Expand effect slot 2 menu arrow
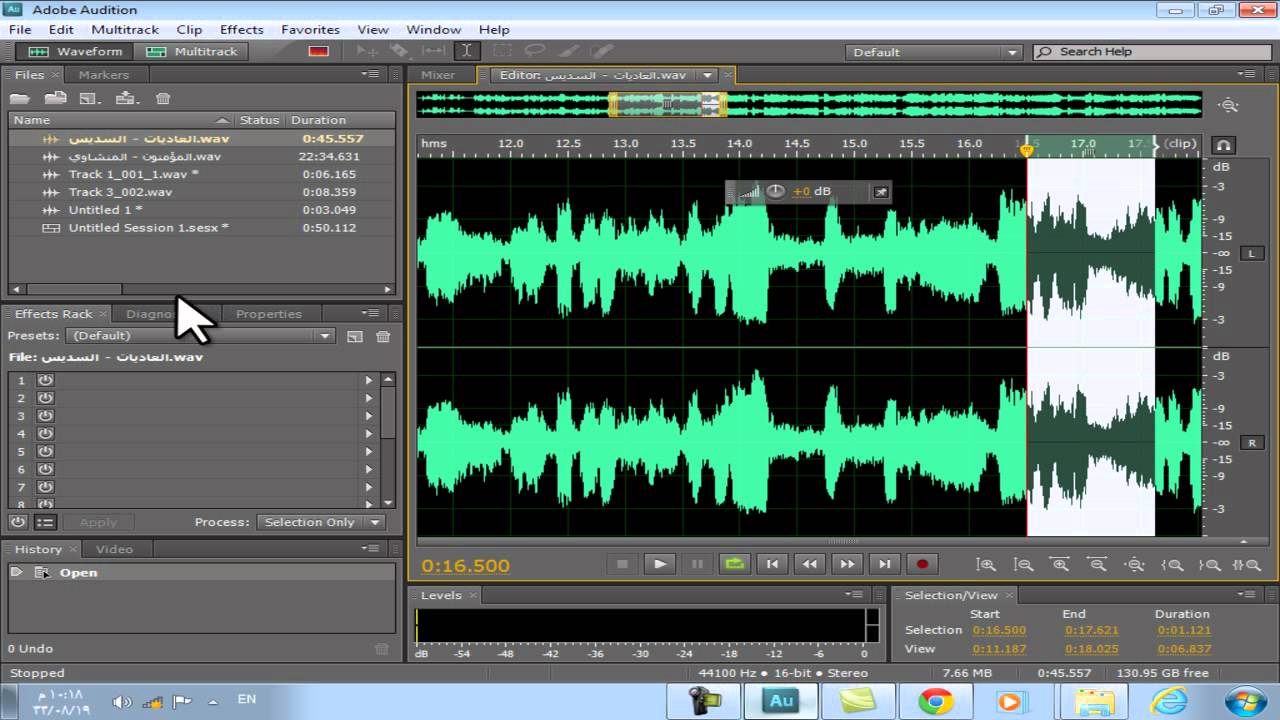The height and width of the screenshot is (720, 1280). (x=369, y=398)
